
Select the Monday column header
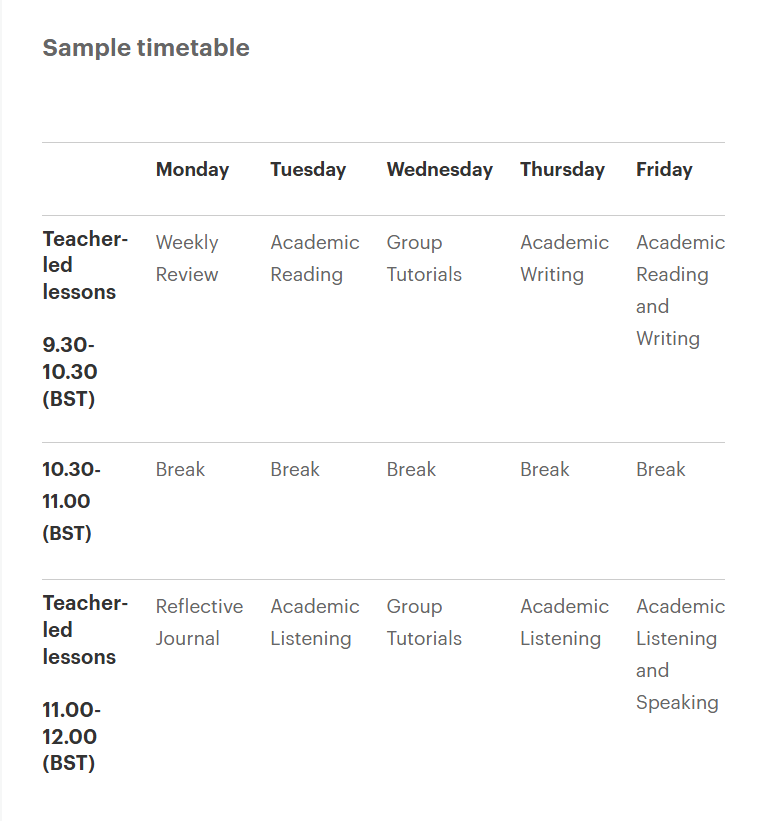tap(192, 170)
